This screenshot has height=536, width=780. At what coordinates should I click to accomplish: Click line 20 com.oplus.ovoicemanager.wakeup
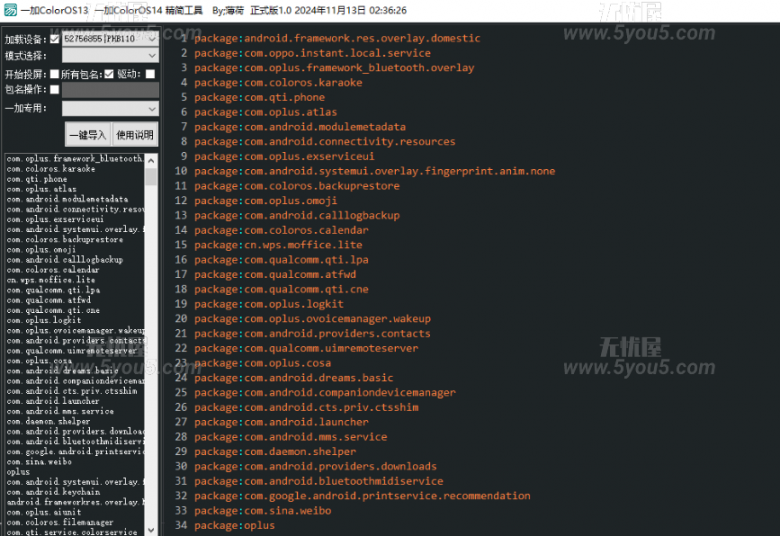point(312,319)
